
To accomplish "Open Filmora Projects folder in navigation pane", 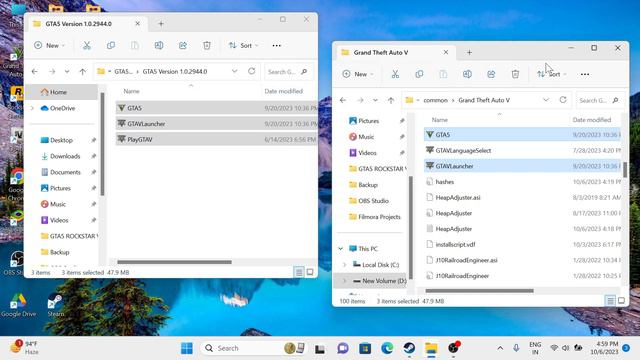I will [x=379, y=217].
